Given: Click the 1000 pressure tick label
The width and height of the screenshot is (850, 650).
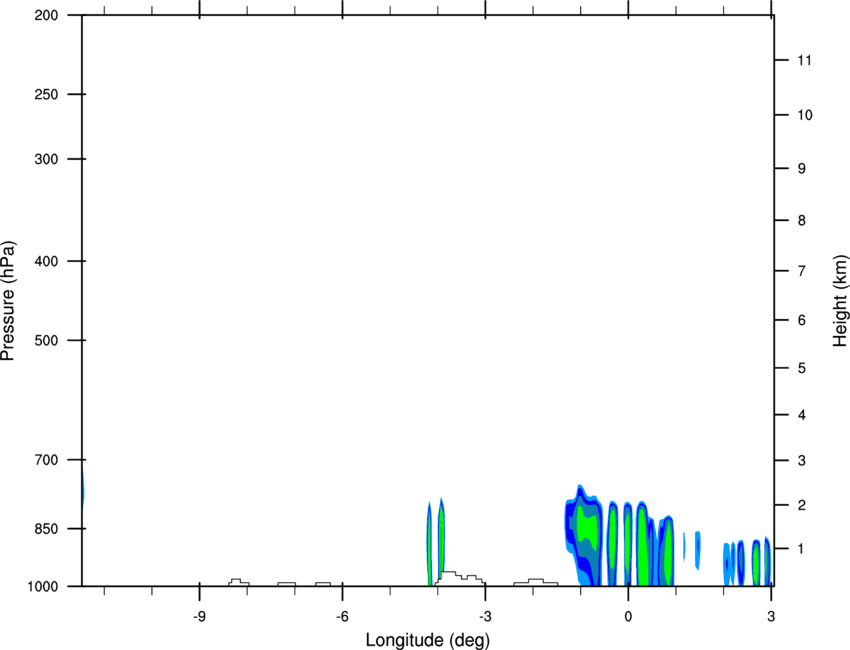Looking at the screenshot, I should 42,587.
